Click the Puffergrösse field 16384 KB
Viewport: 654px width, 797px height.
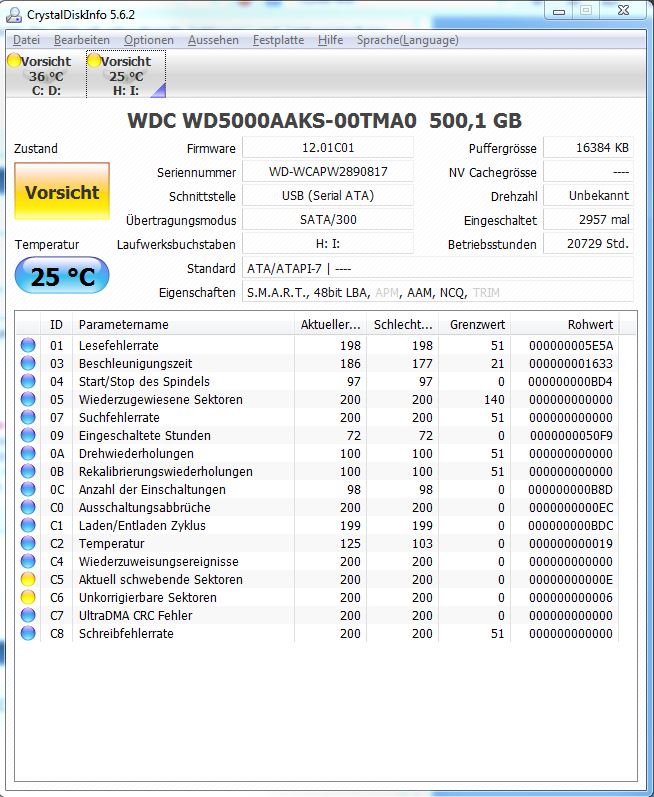(588, 148)
